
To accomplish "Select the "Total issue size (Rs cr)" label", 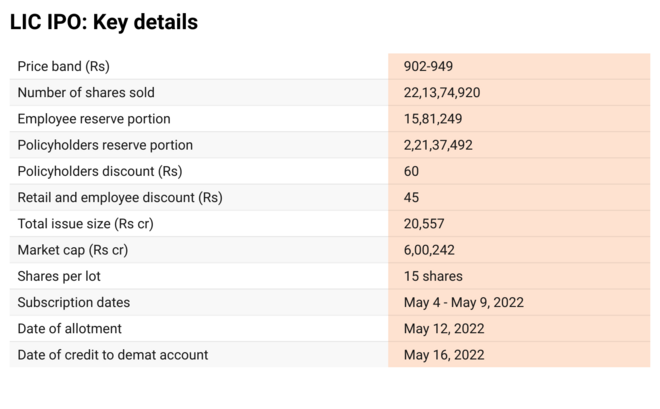I will coord(85,223).
